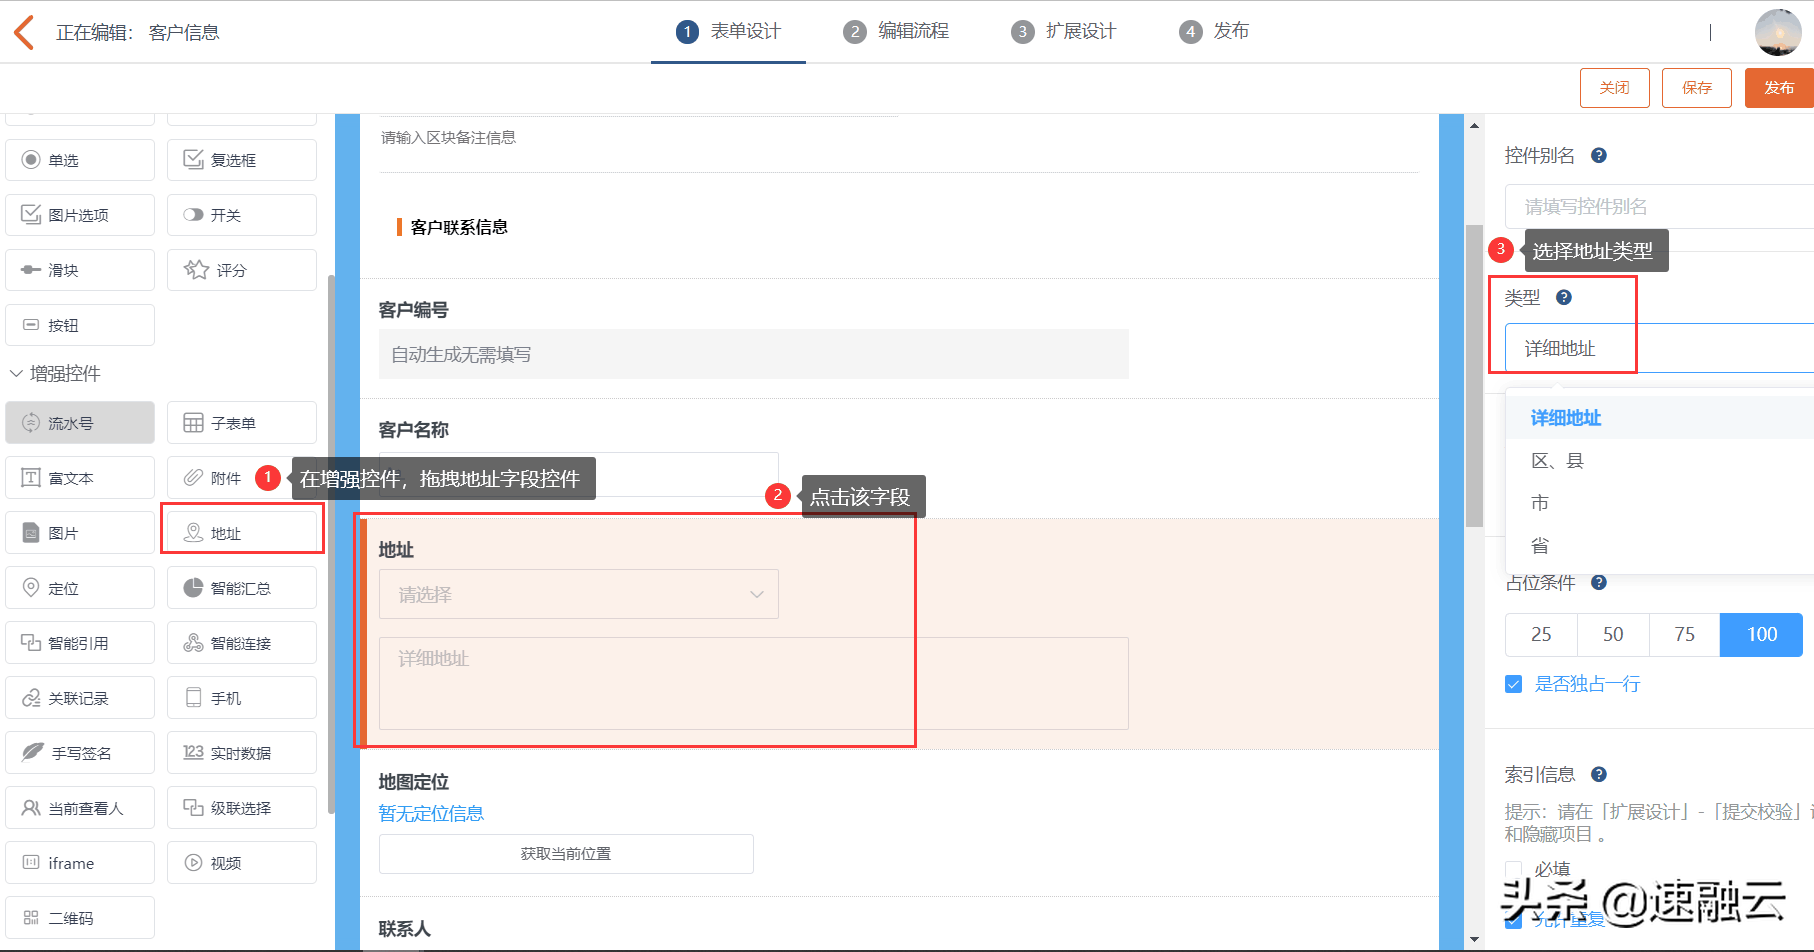Focus the 控件别名 input field
Screen dimensions: 1814x952
click(x=1660, y=206)
